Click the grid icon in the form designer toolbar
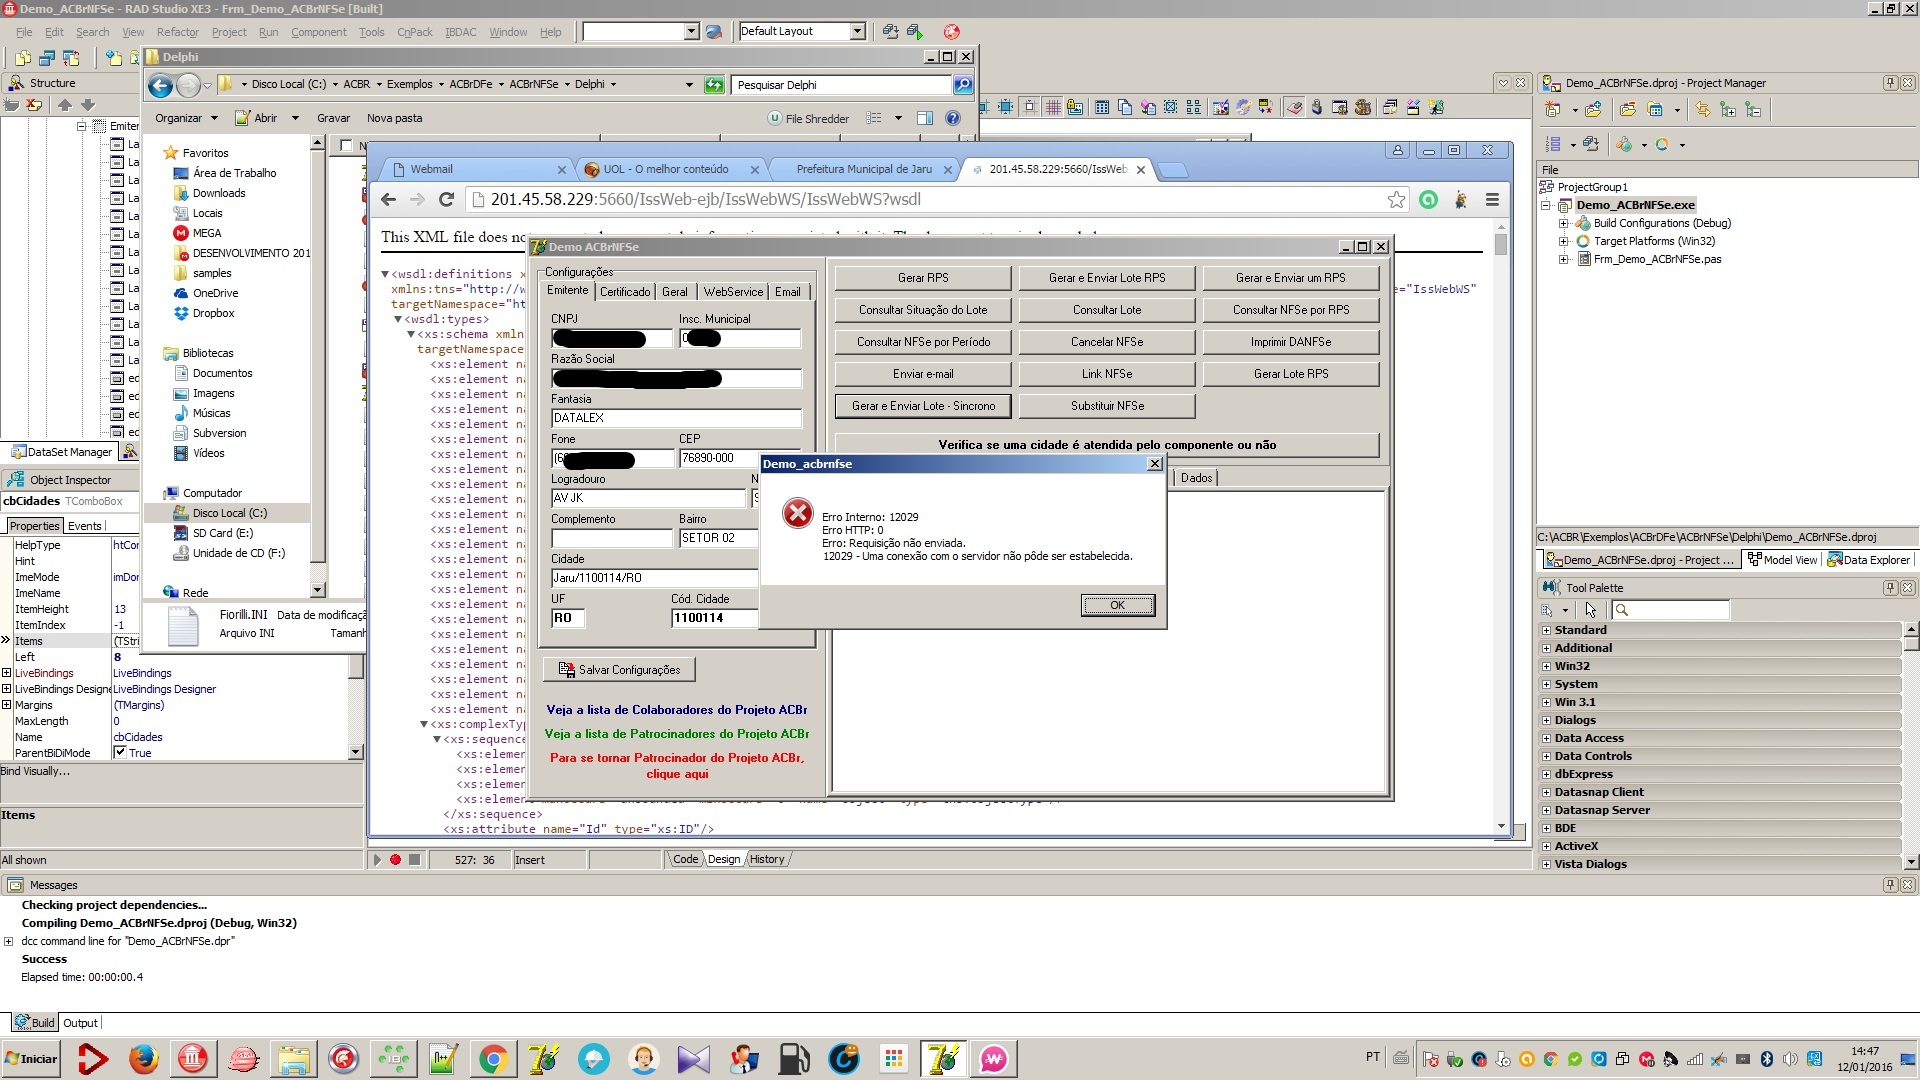This screenshot has width=1920, height=1080. point(1053,107)
